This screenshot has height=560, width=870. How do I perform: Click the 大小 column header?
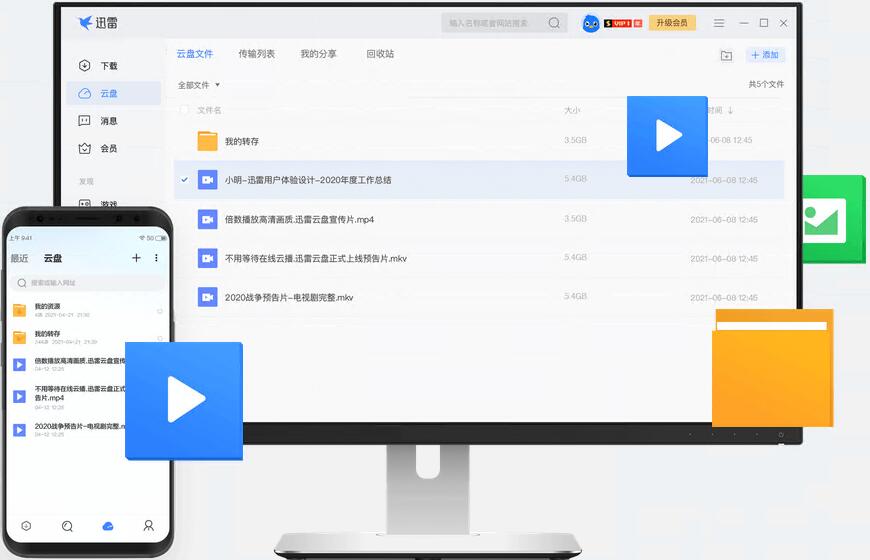[x=572, y=110]
